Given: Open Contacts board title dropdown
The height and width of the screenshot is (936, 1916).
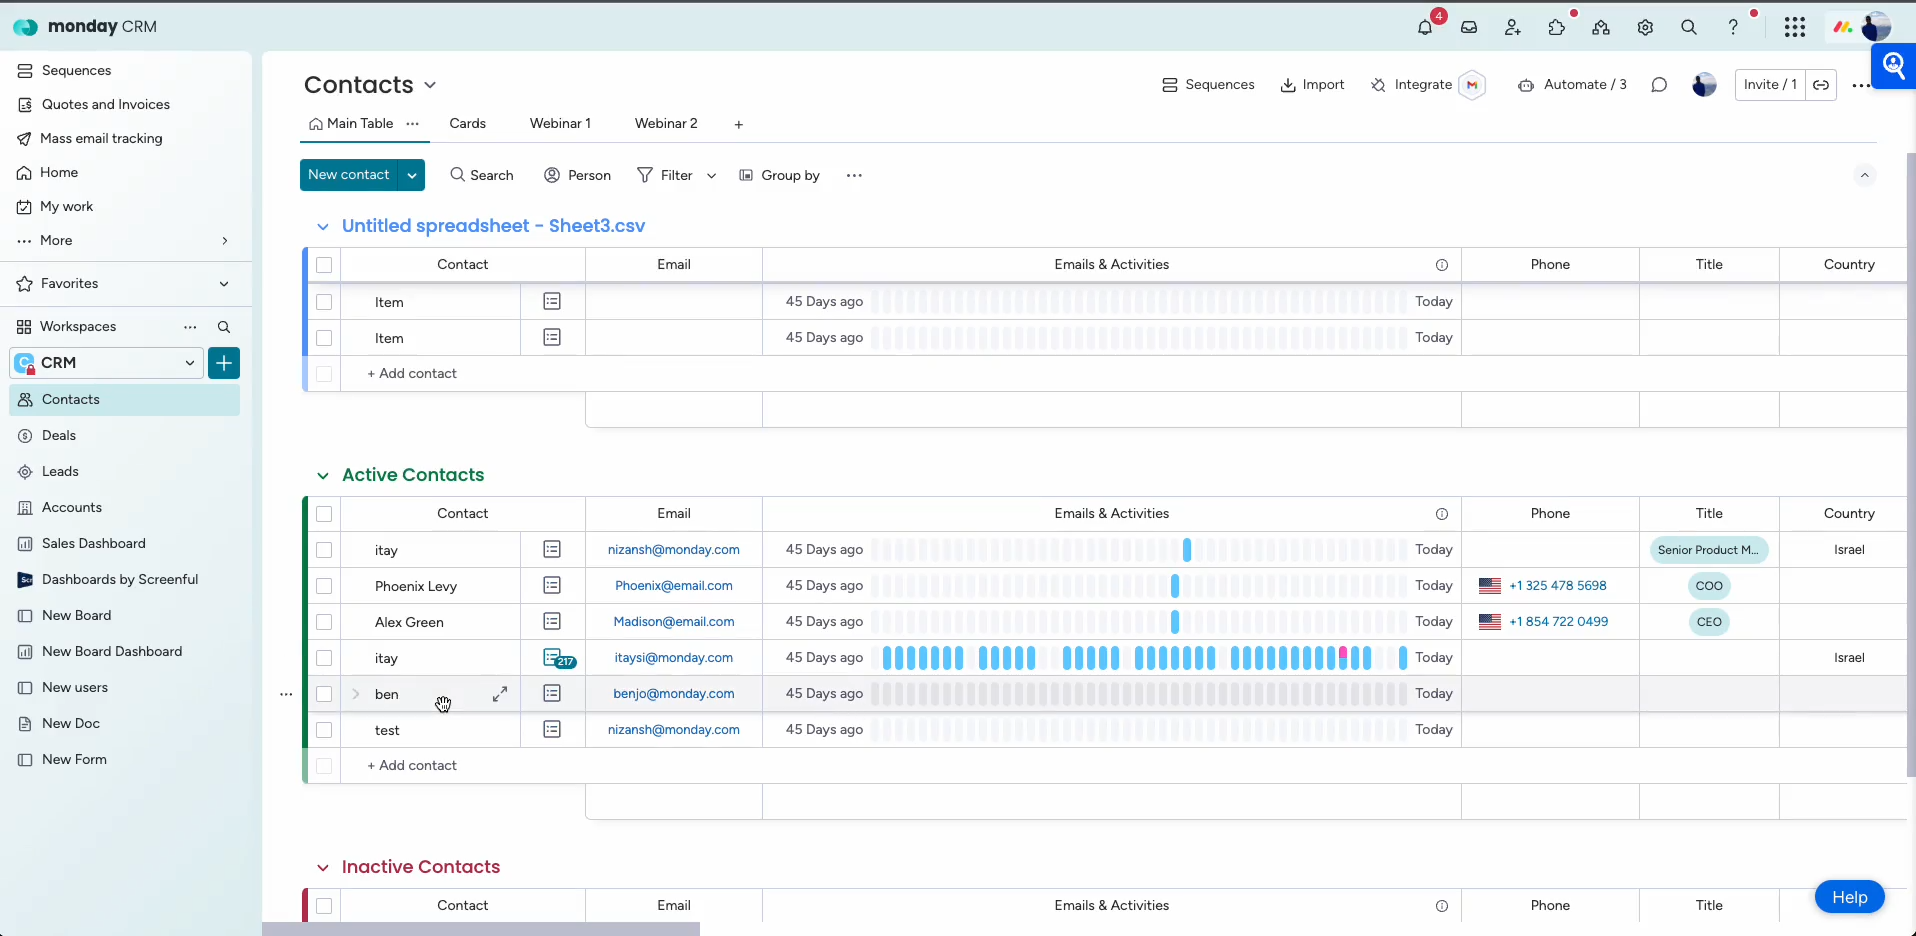Looking at the screenshot, I should pos(430,85).
